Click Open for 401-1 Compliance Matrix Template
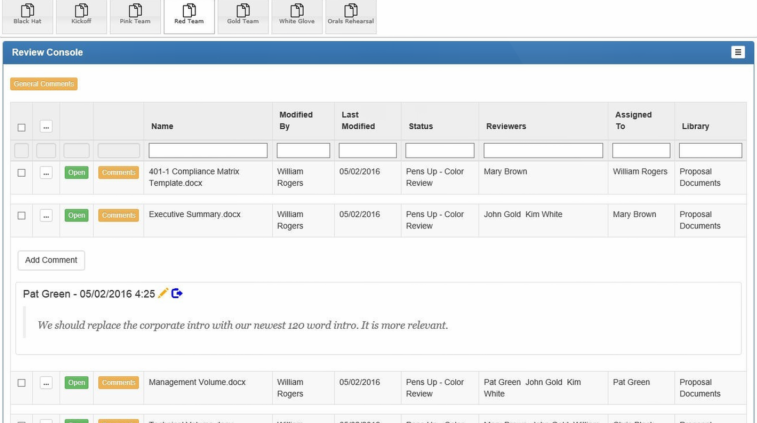 76,172
